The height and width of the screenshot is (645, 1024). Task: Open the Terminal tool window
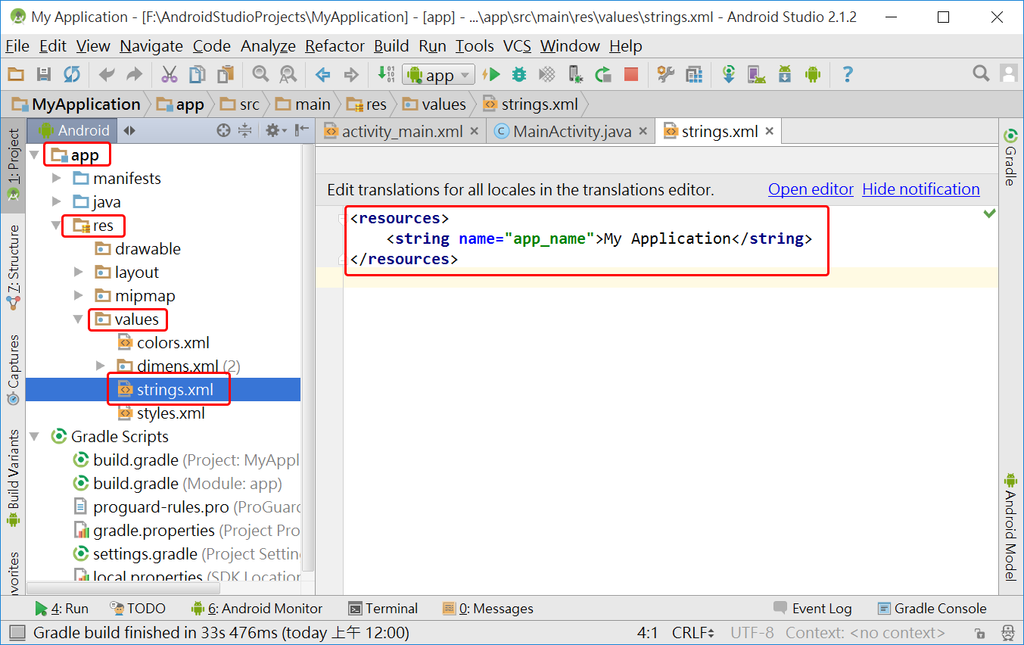(383, 608)
